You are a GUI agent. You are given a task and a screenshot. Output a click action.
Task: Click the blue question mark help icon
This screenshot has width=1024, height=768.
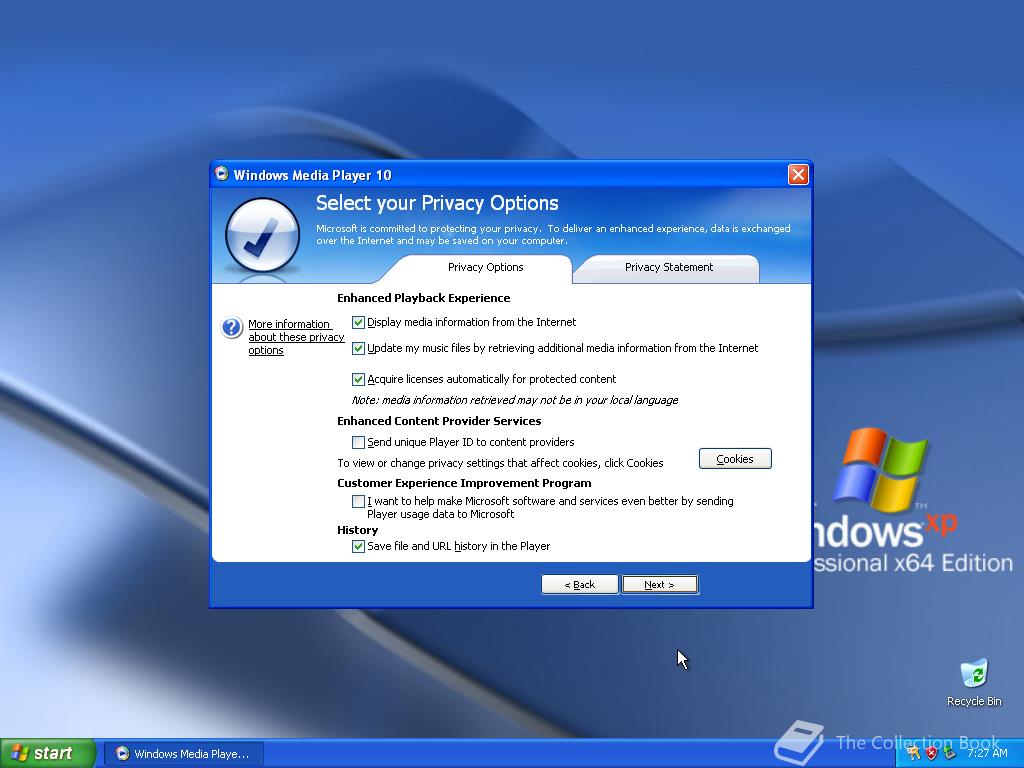pyautogui.click(x=232, y=327)
